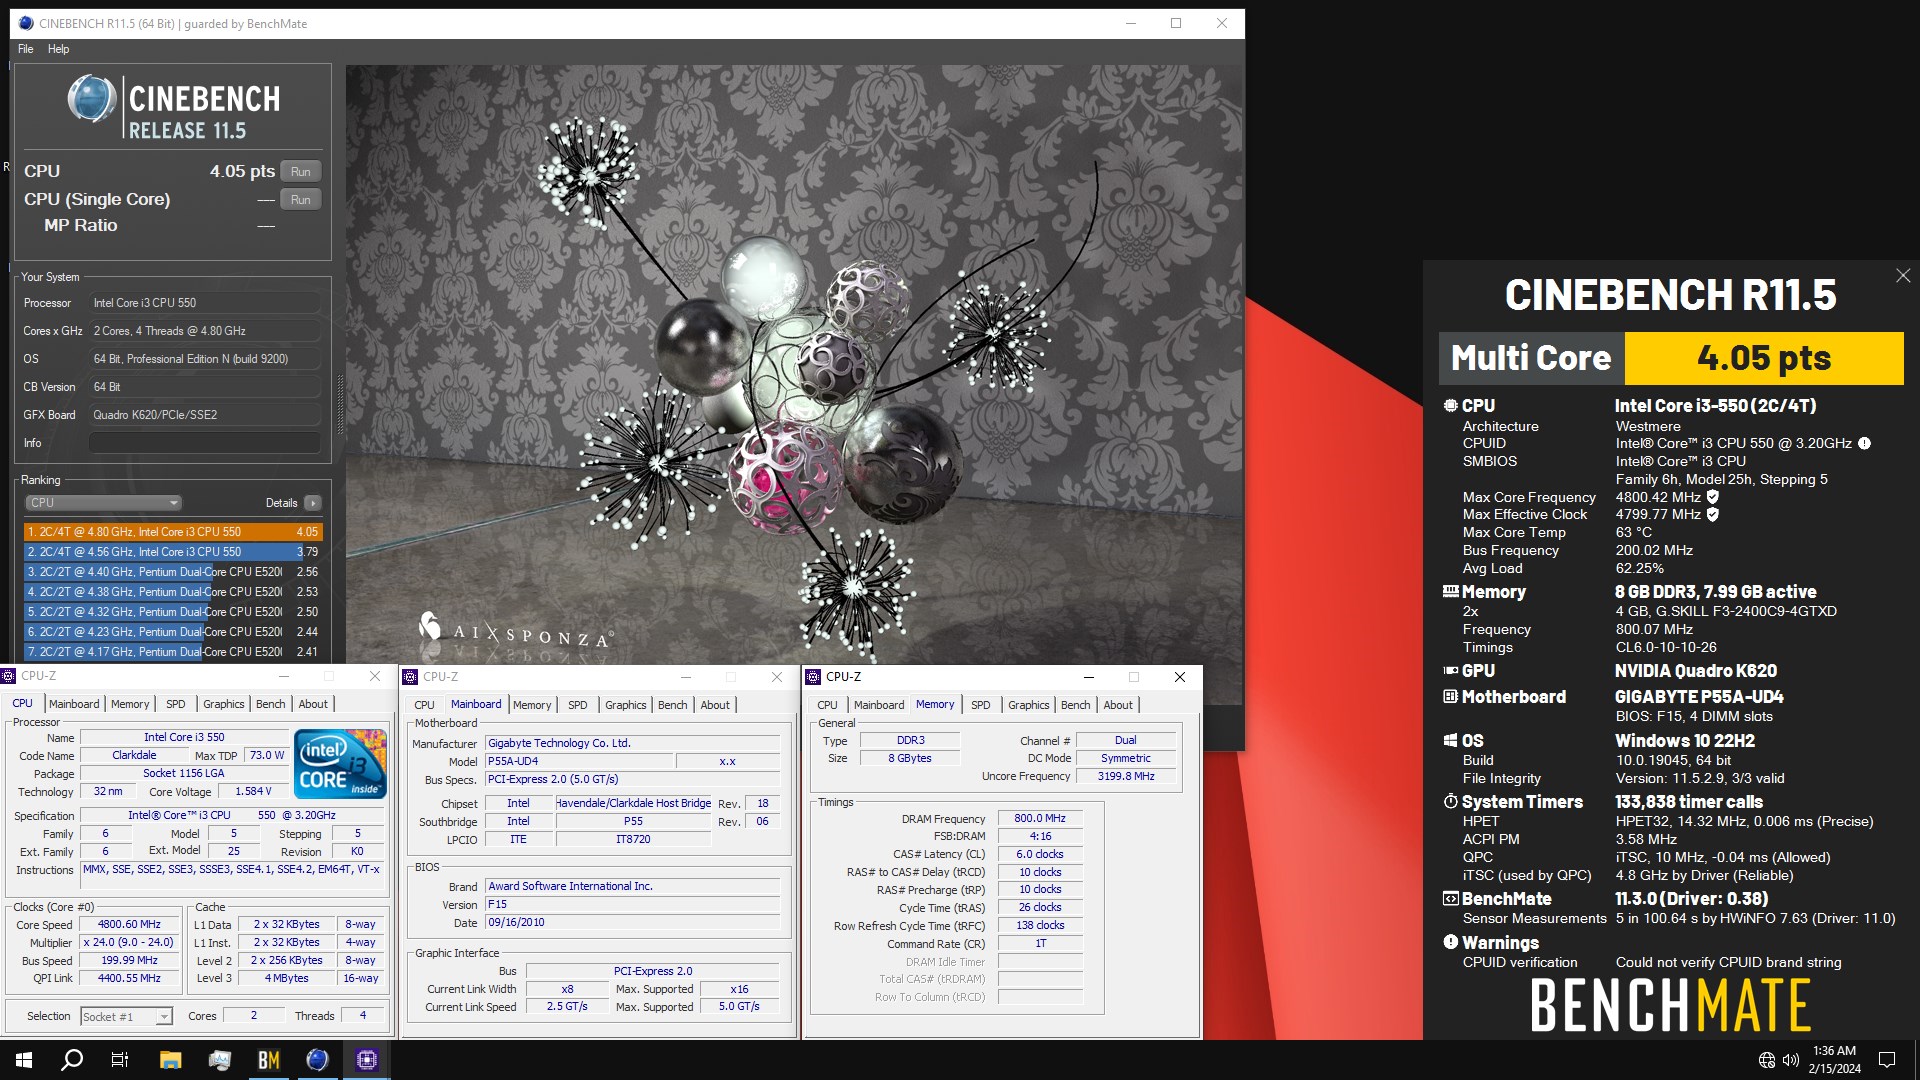Open Ranking CPU dropdown
1920x1080 pixels.
(x=103, y=503)
